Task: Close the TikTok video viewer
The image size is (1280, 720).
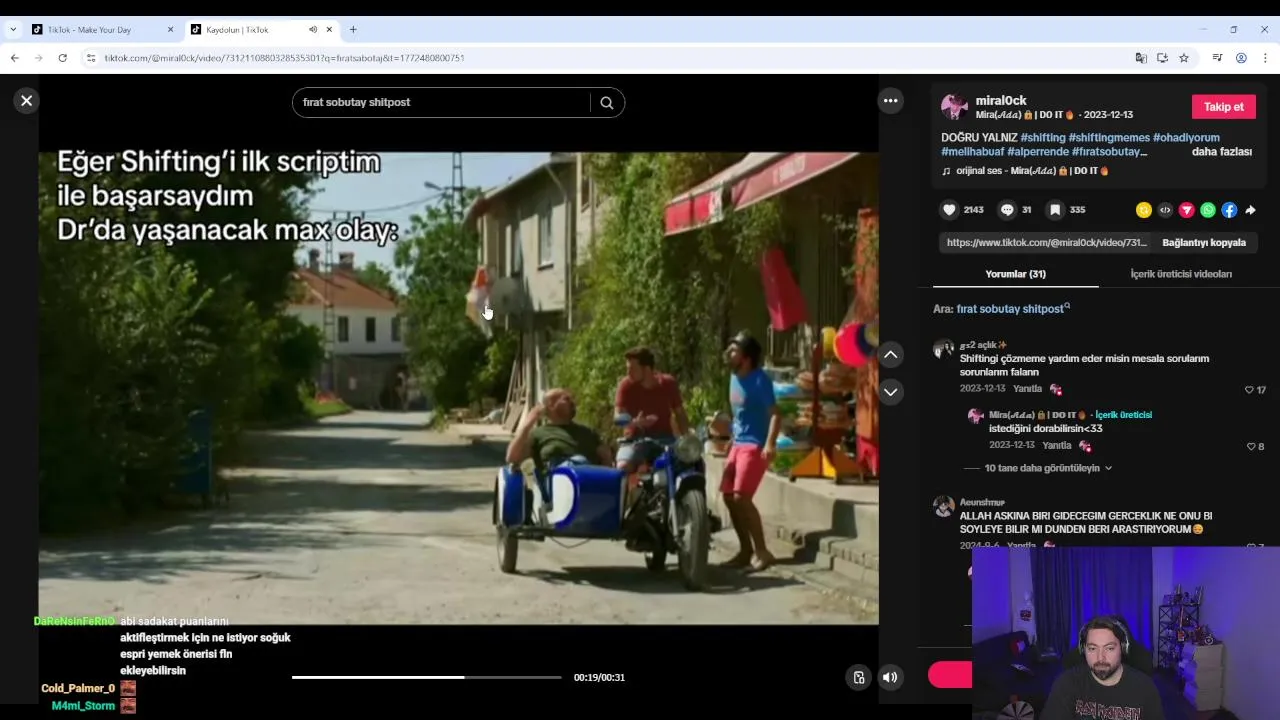Action: pos(27,100)
